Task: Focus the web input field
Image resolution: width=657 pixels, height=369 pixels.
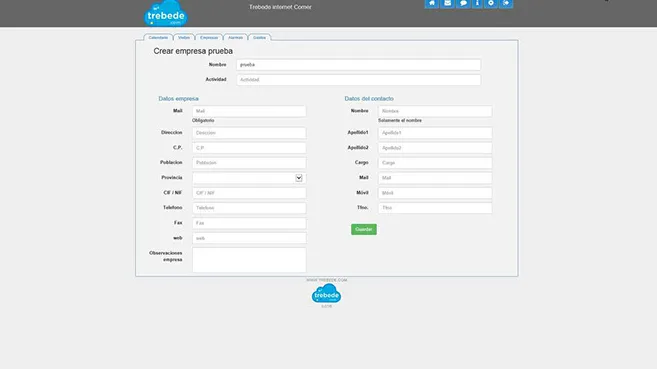Action: [x=249, y=238]
